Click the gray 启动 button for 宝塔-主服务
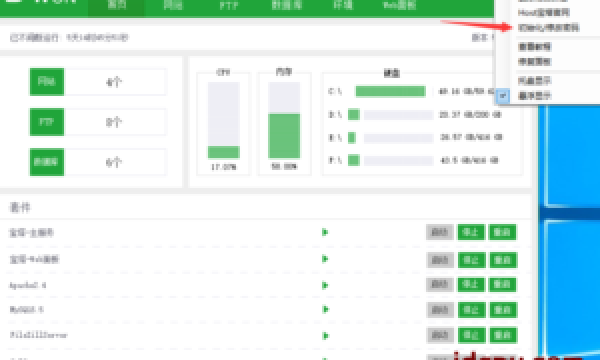 pyautogui.click(x=440, y=232)
